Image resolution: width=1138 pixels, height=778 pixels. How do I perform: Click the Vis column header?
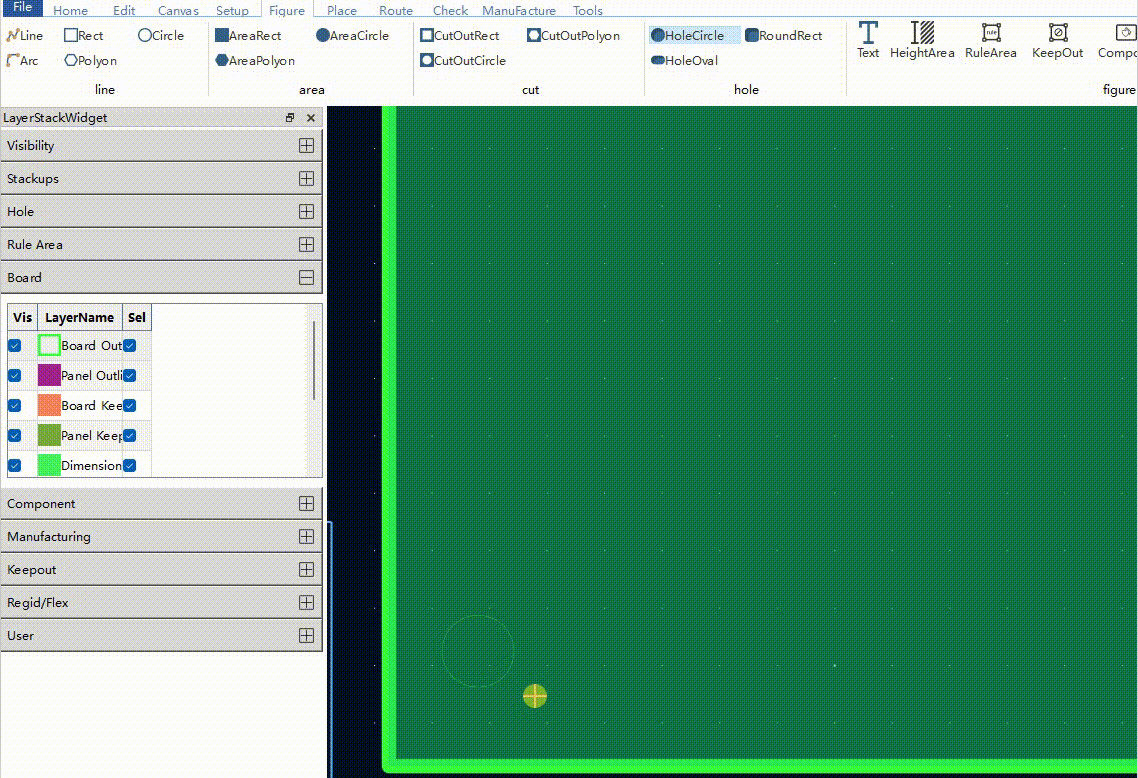22,317
